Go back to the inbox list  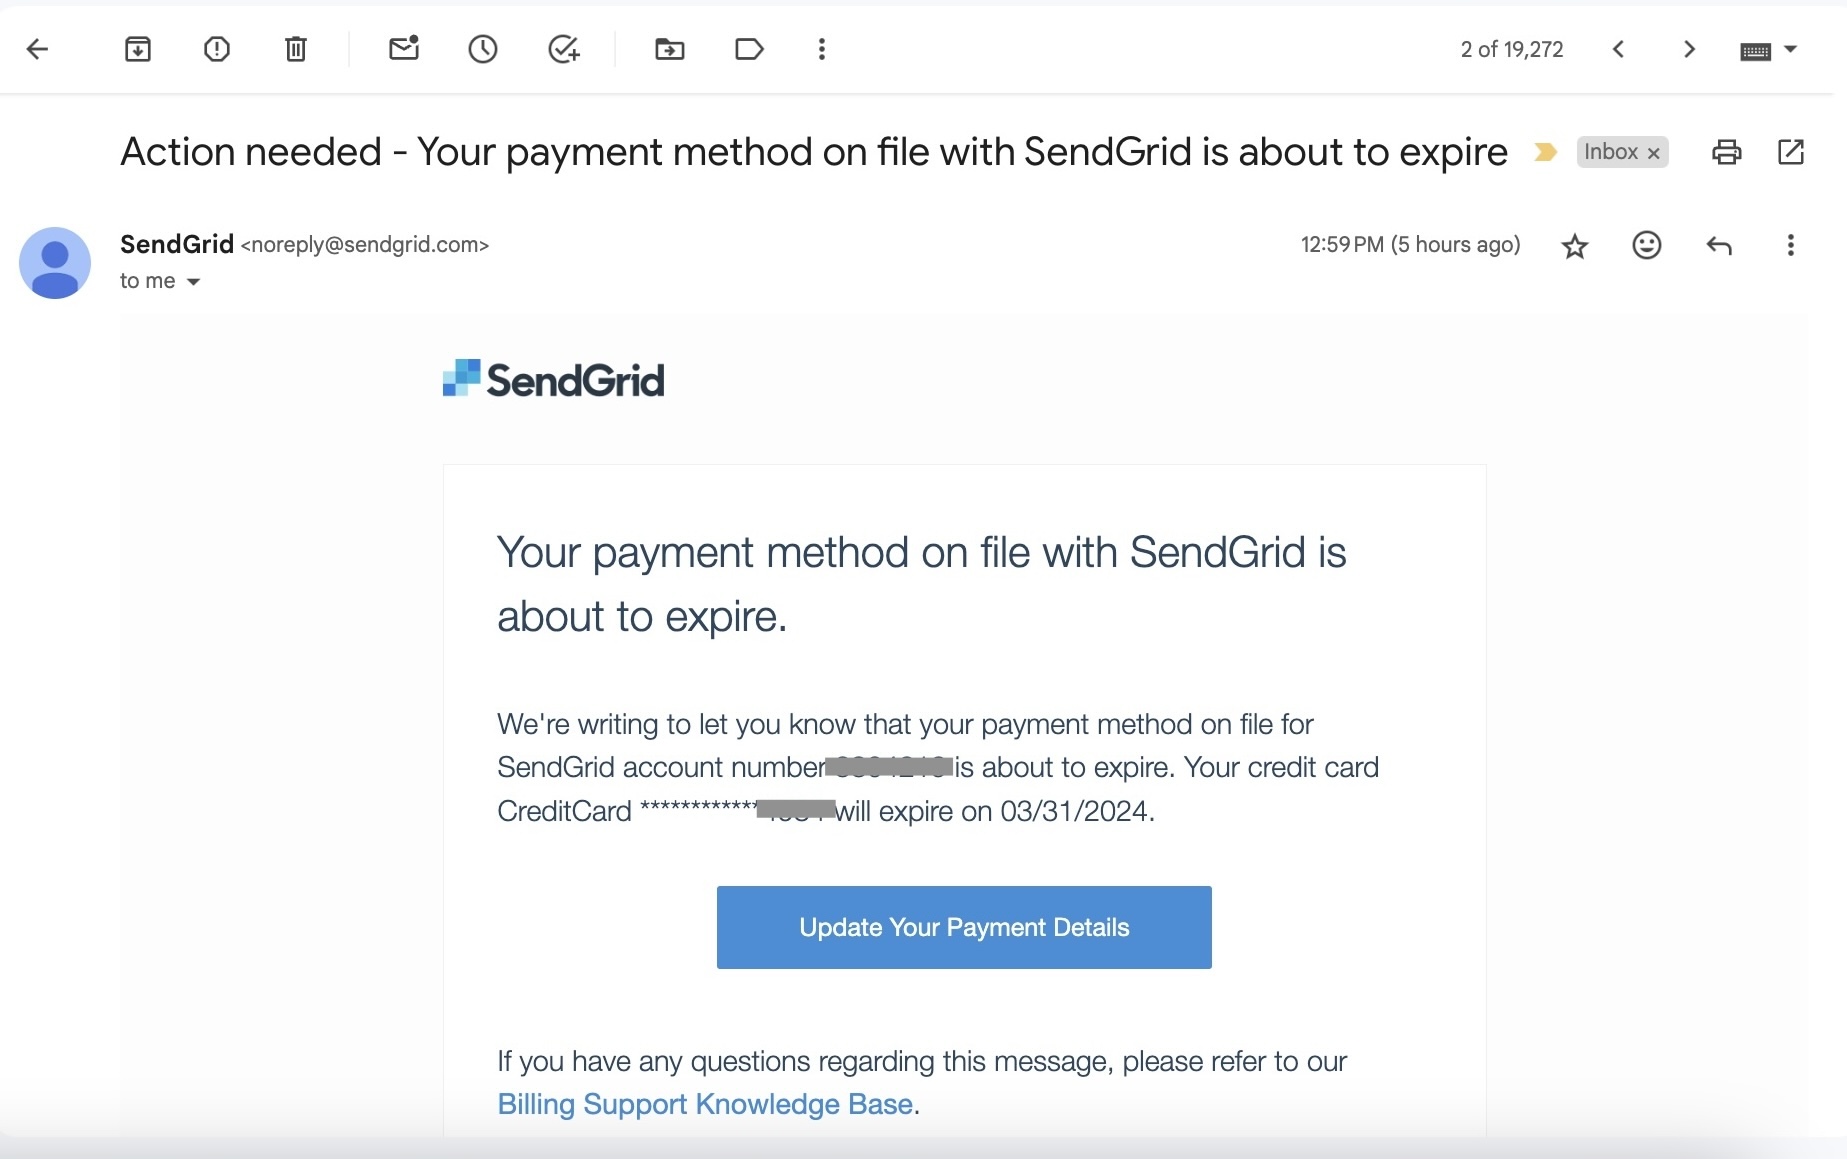point(37,49)
